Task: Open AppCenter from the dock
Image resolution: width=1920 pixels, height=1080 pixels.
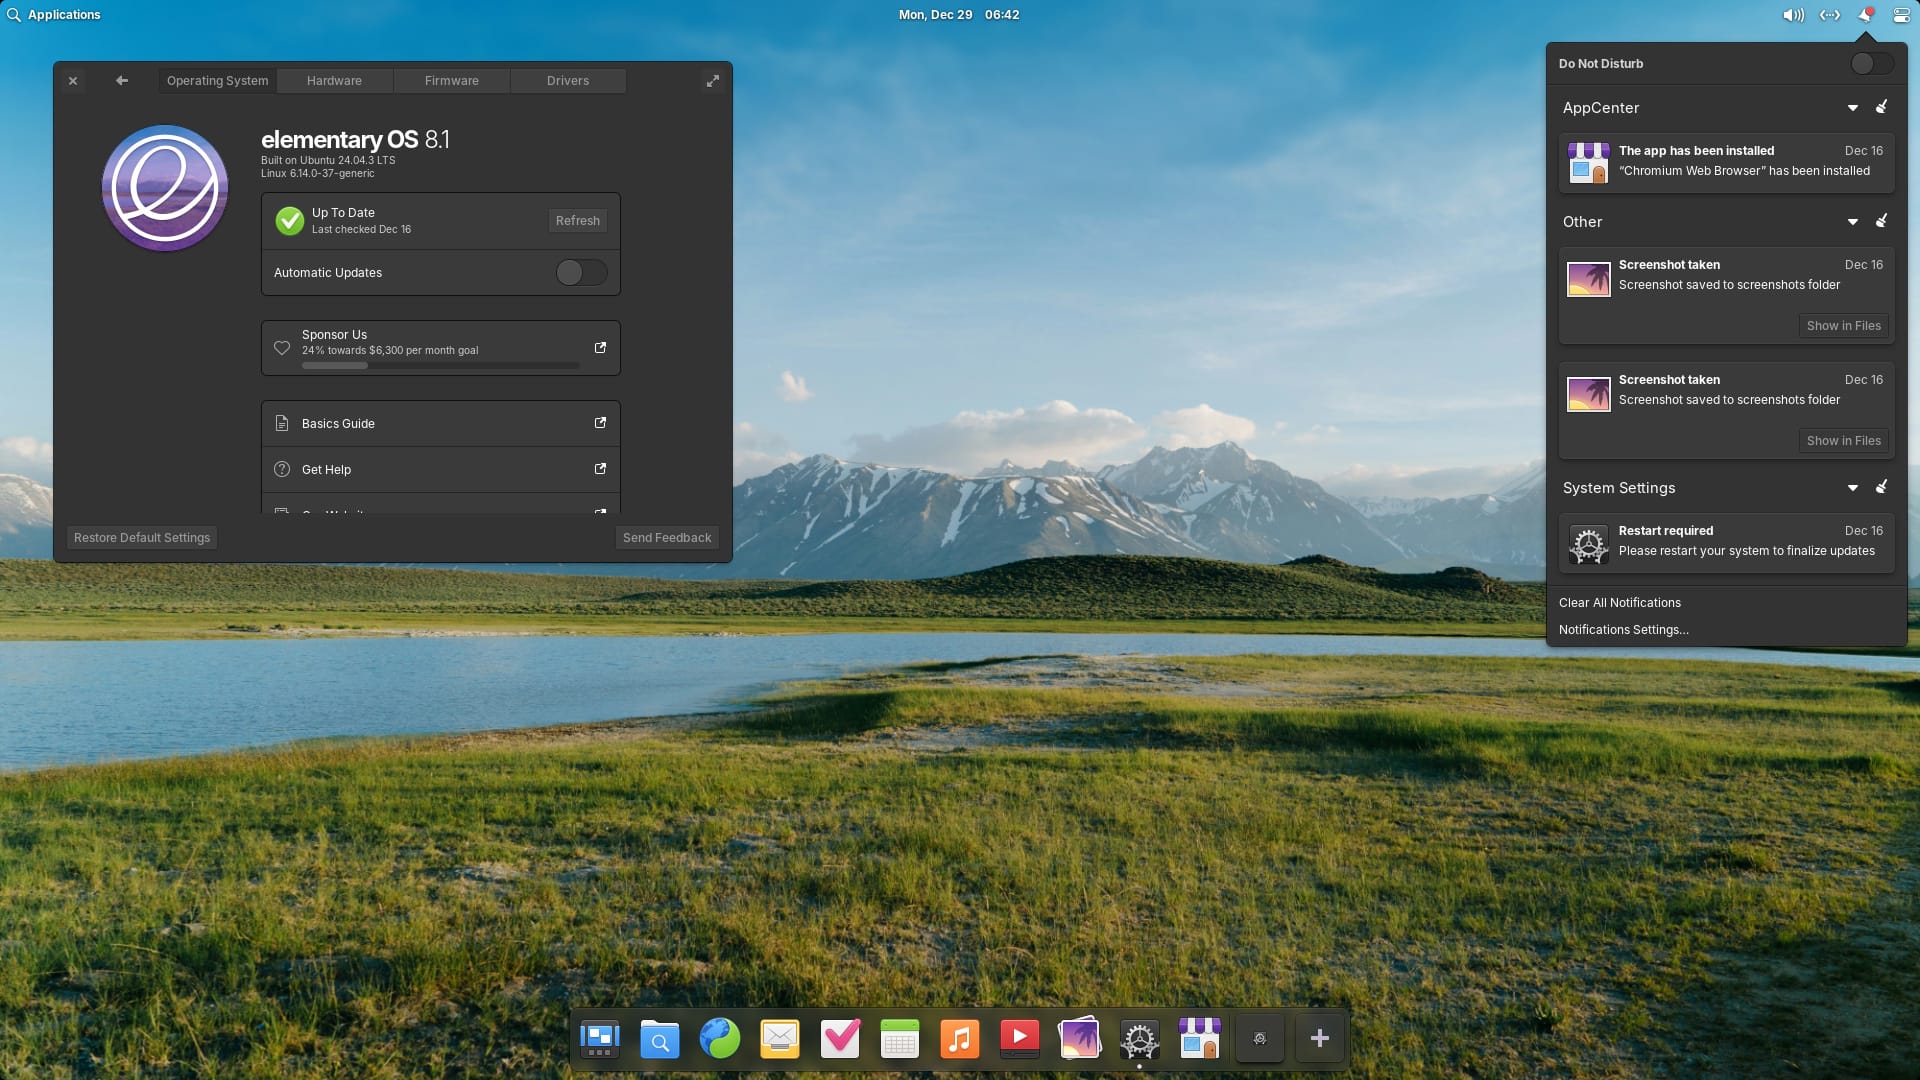Action: (1199, 1038)
